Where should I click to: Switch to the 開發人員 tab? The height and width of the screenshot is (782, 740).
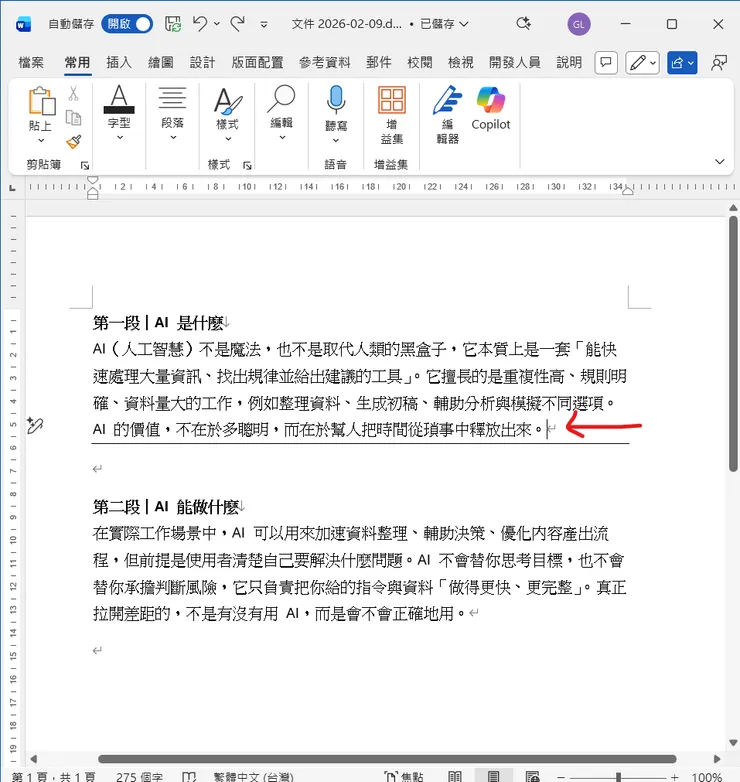click(515, 62)
